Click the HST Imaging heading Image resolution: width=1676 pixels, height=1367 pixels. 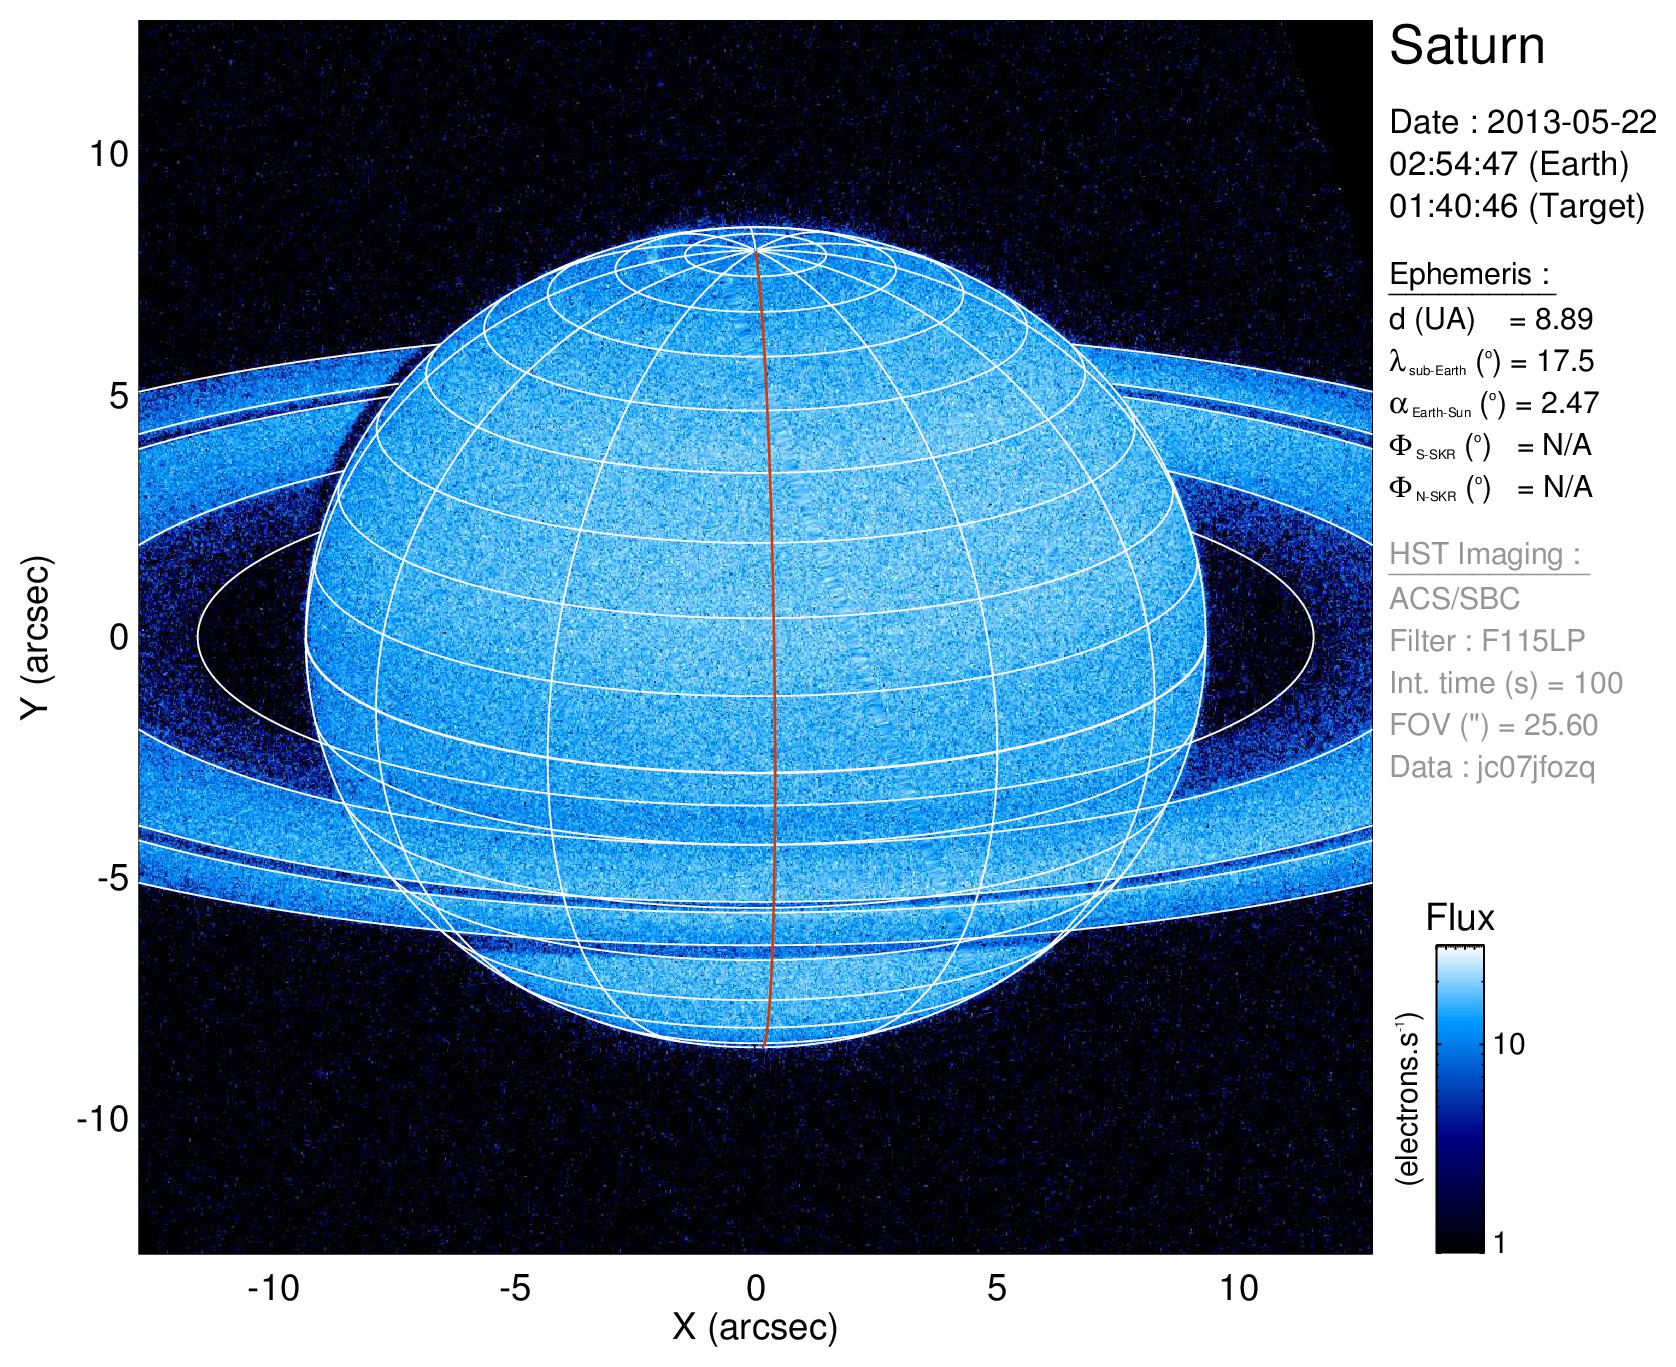1487,554
